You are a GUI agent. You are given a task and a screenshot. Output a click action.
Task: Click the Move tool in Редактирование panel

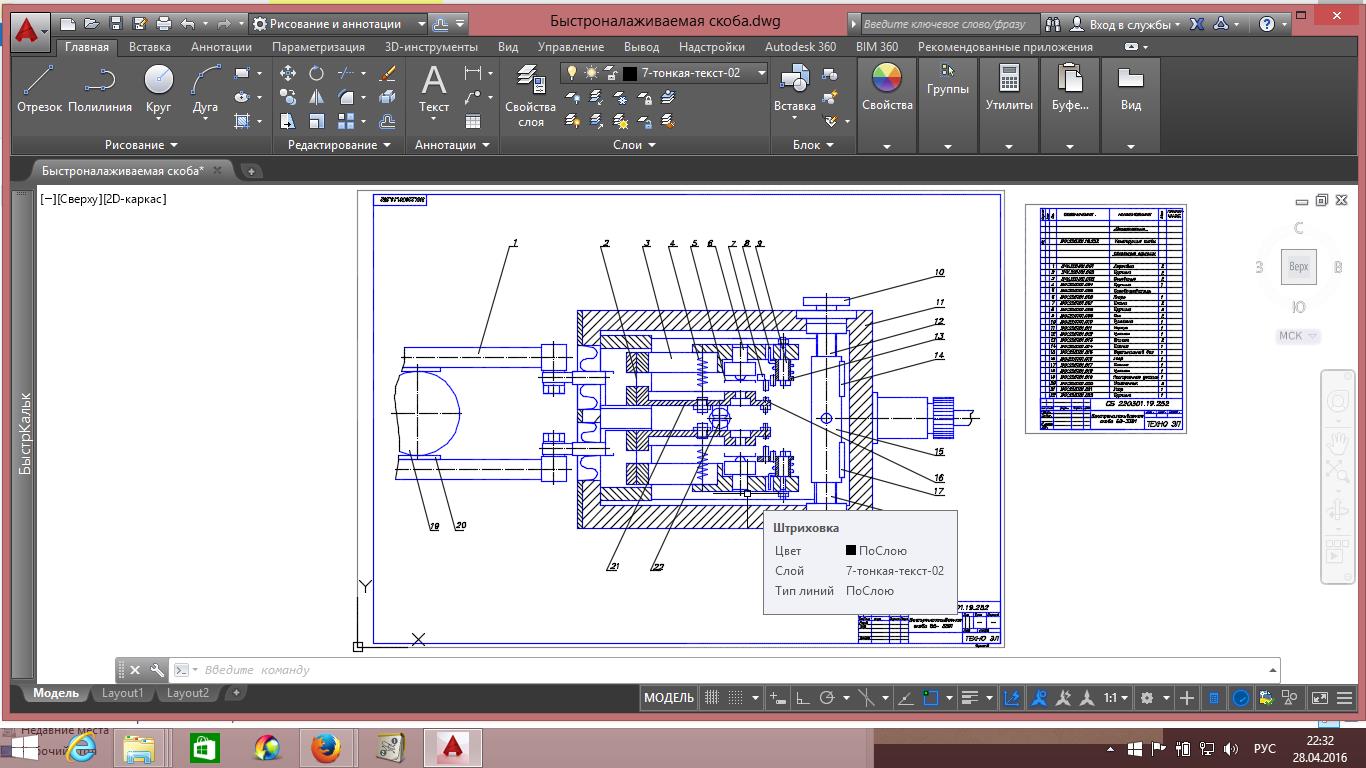pos(288,73)
